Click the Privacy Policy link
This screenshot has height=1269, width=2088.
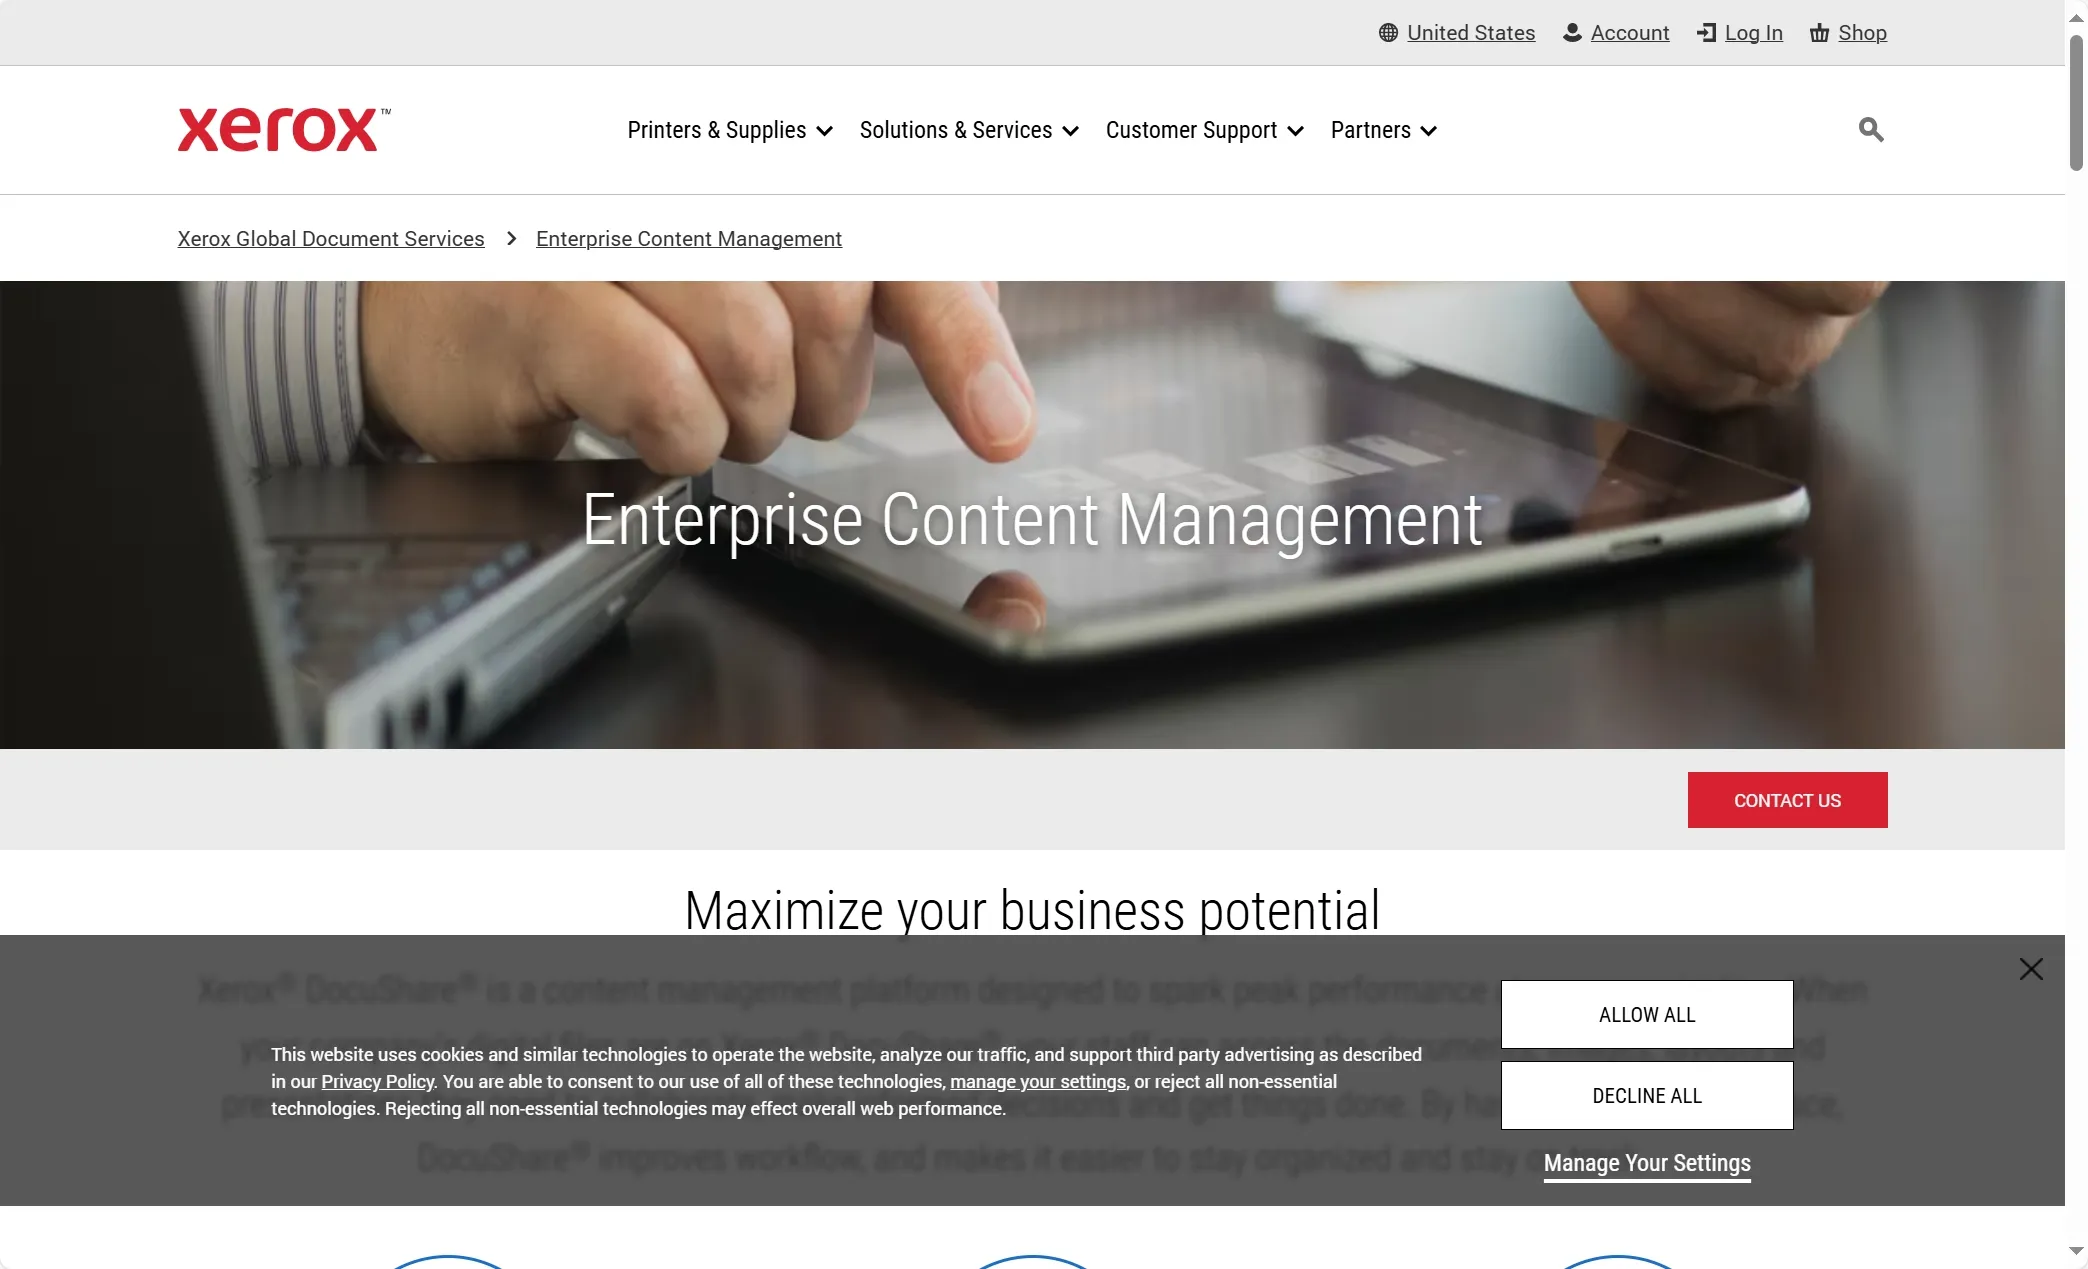click(x=377, y=1081)
